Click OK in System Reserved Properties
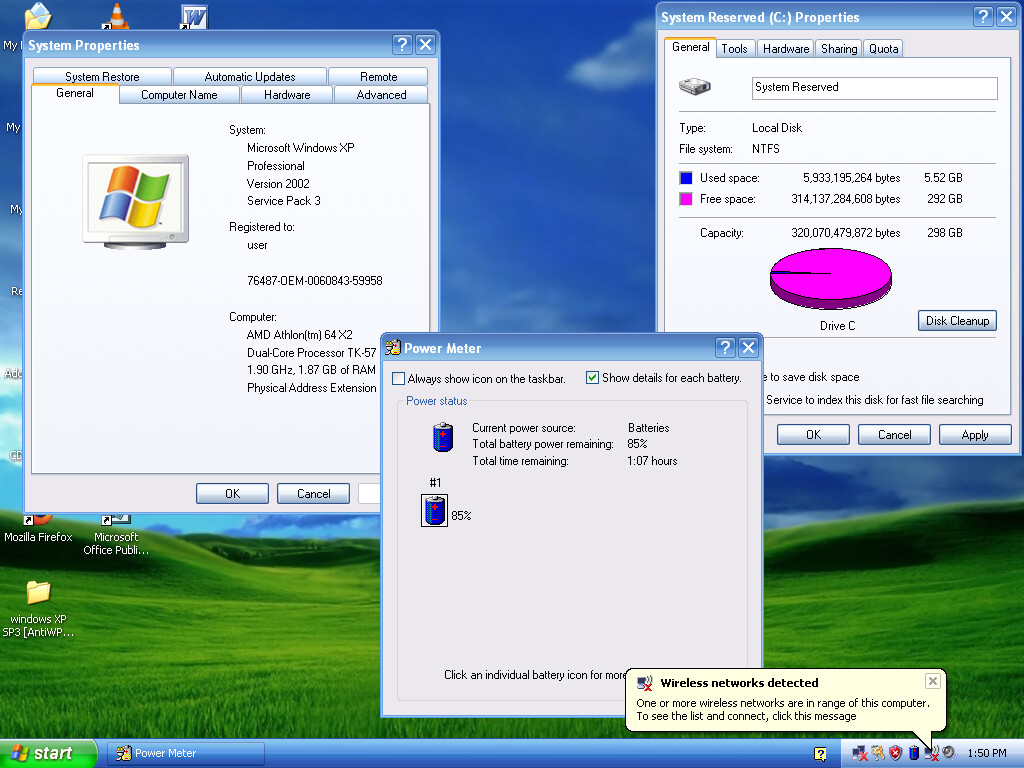 tap(813, 434)
